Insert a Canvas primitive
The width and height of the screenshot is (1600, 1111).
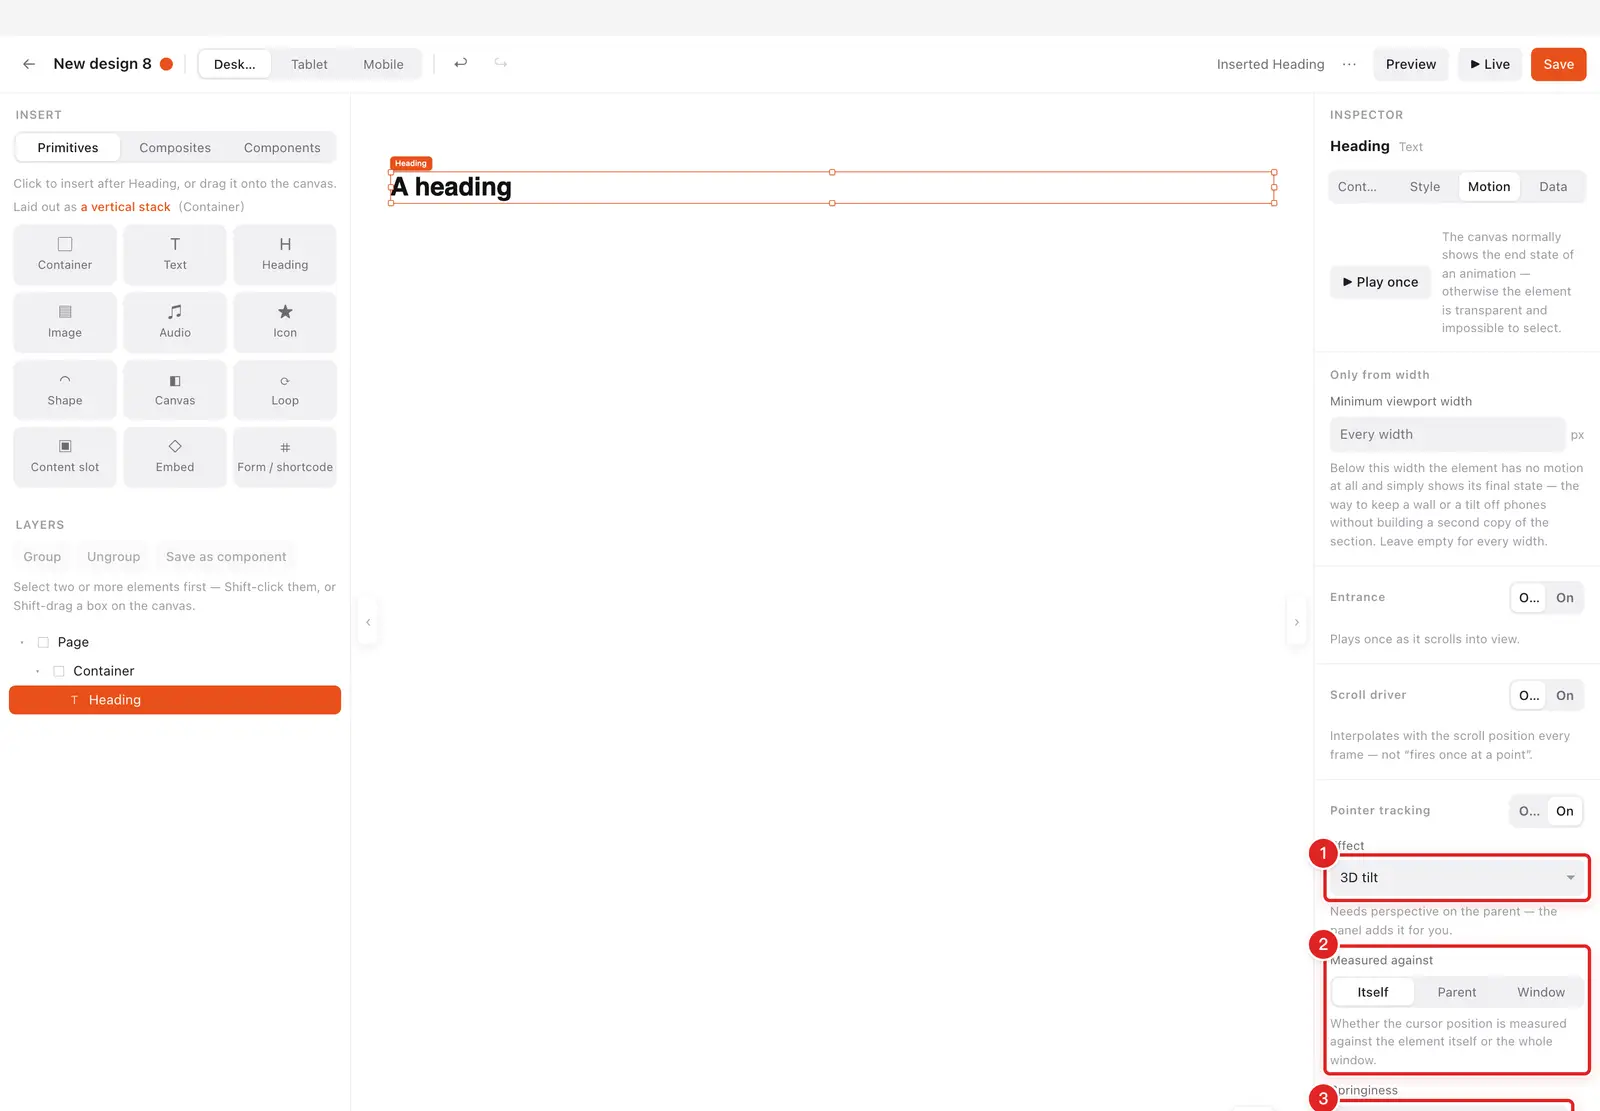pyautogui.click(x=175, y=389)
